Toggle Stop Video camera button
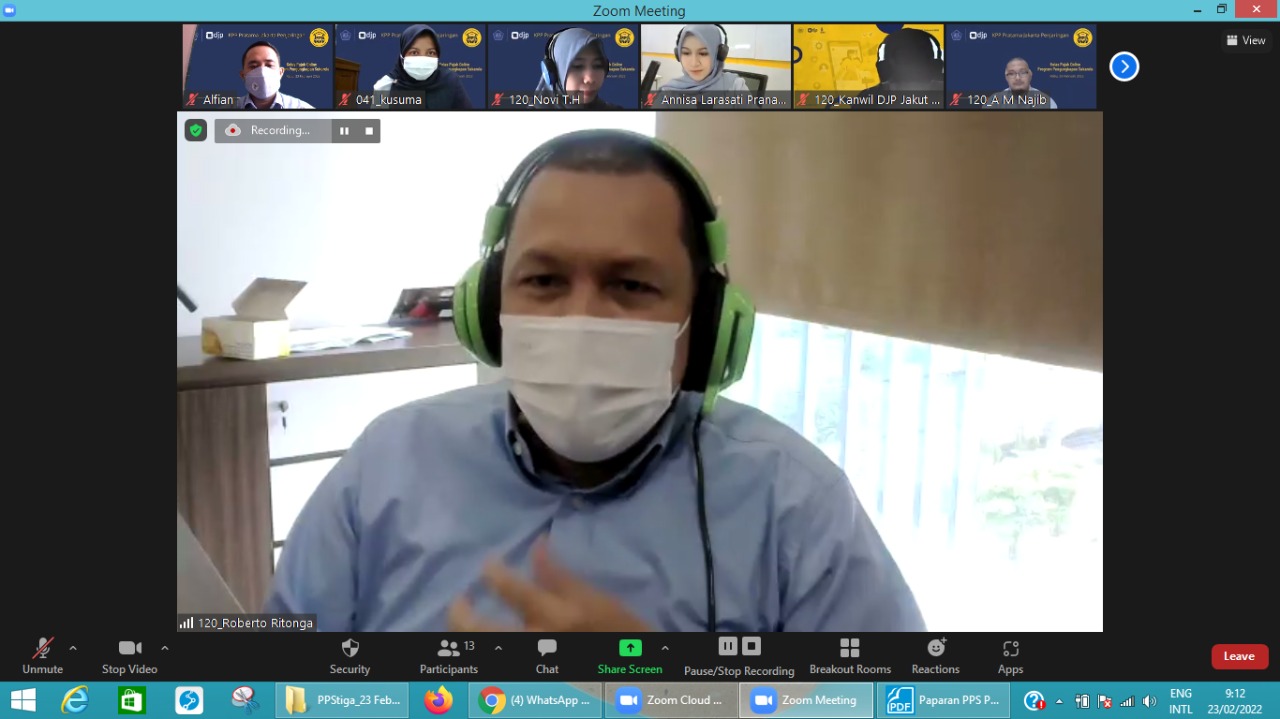1280x719 pixels. (129, 656)
